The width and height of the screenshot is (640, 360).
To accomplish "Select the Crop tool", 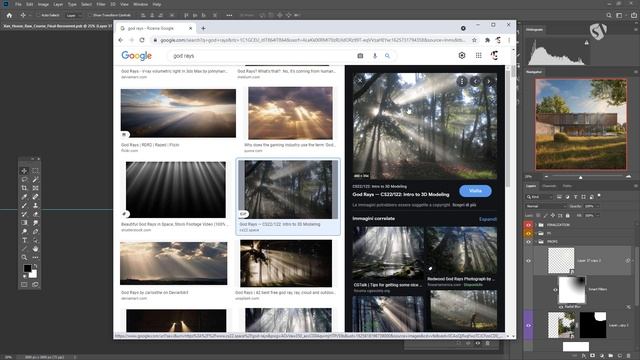I will pos(24,188).
